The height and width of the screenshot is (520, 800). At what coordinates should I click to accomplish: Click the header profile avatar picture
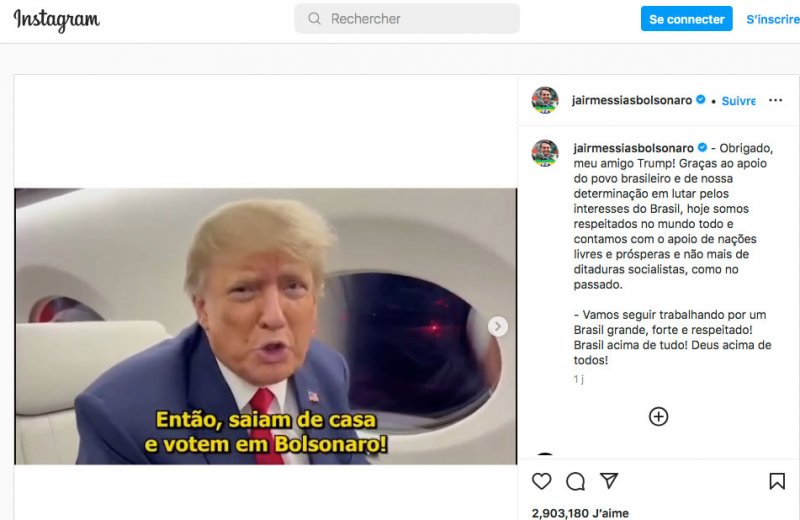pyautogui.click(x=545, y=100)
